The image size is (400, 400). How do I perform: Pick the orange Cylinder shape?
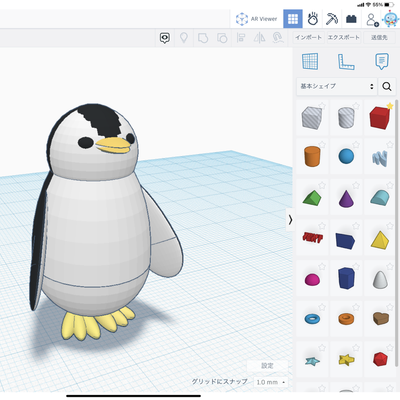point(312,156)
